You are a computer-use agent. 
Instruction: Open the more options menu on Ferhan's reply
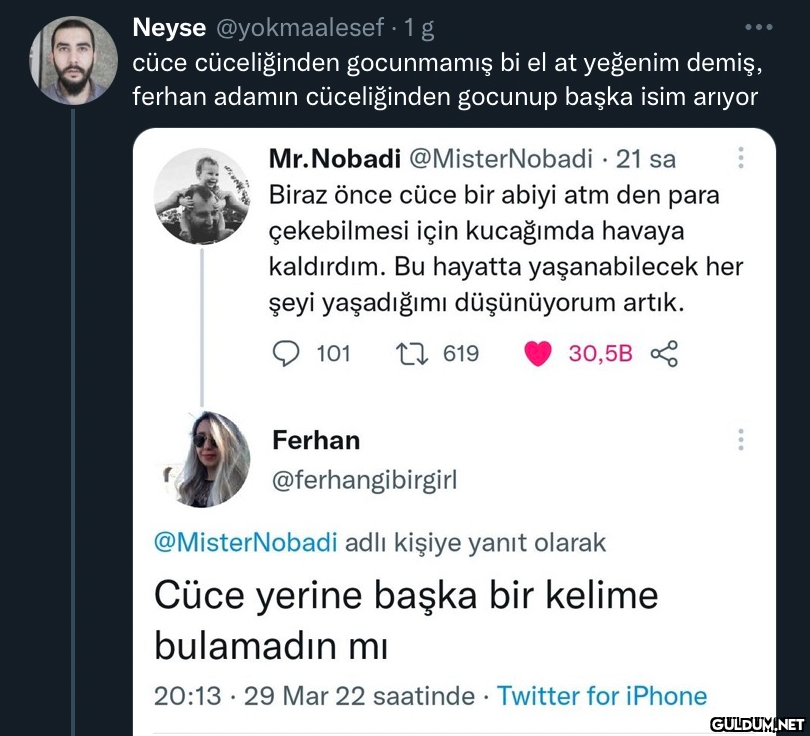pos(740,440)
